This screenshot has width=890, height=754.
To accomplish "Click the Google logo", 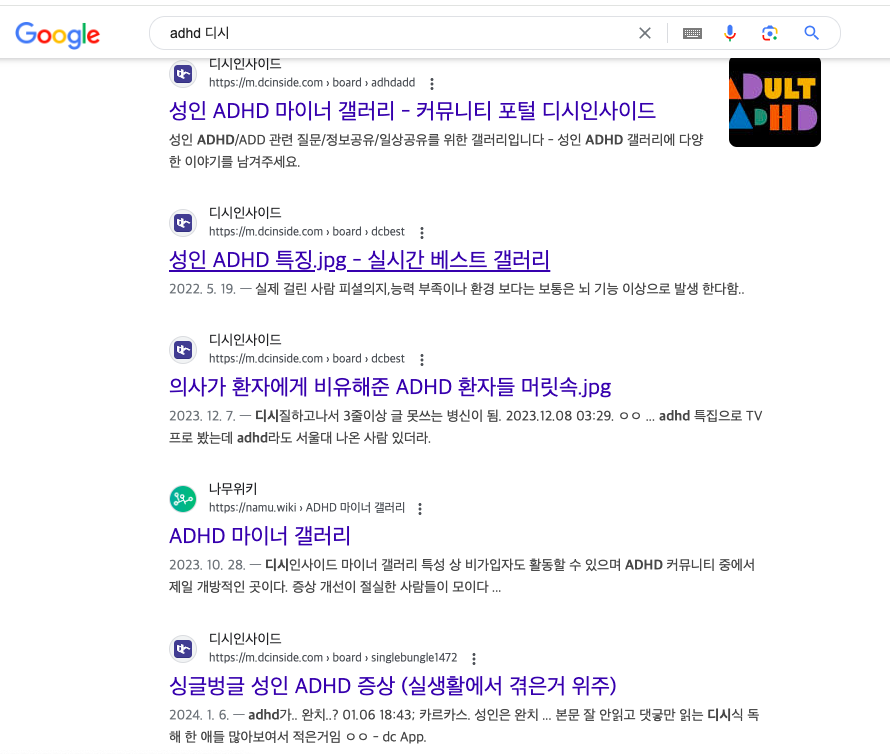I will point(57,35).
